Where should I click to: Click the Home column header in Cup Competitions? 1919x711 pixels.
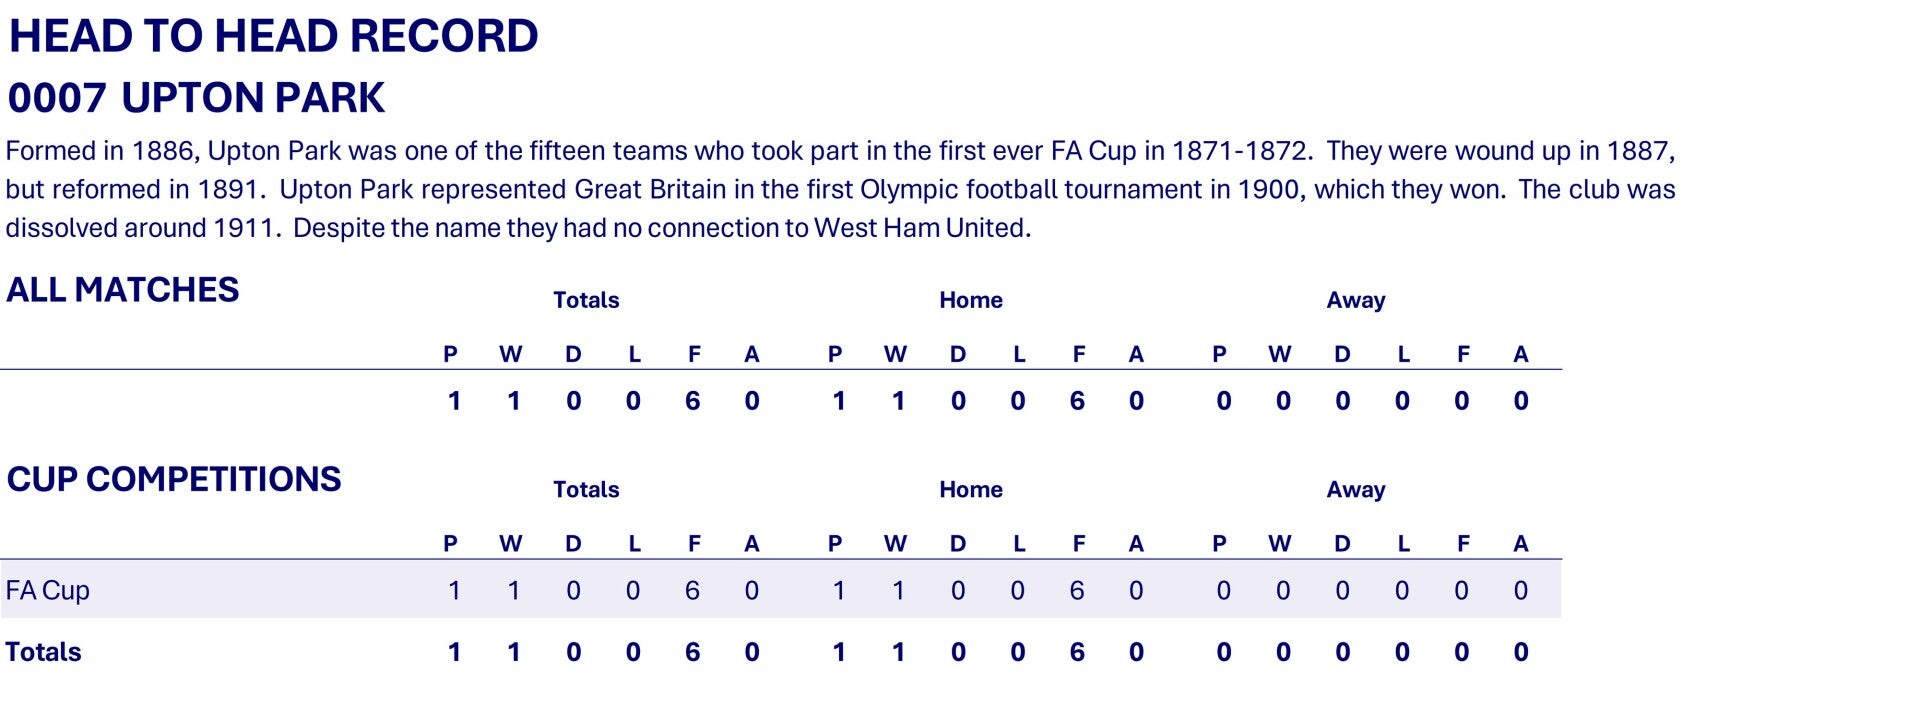coord(970,490)
